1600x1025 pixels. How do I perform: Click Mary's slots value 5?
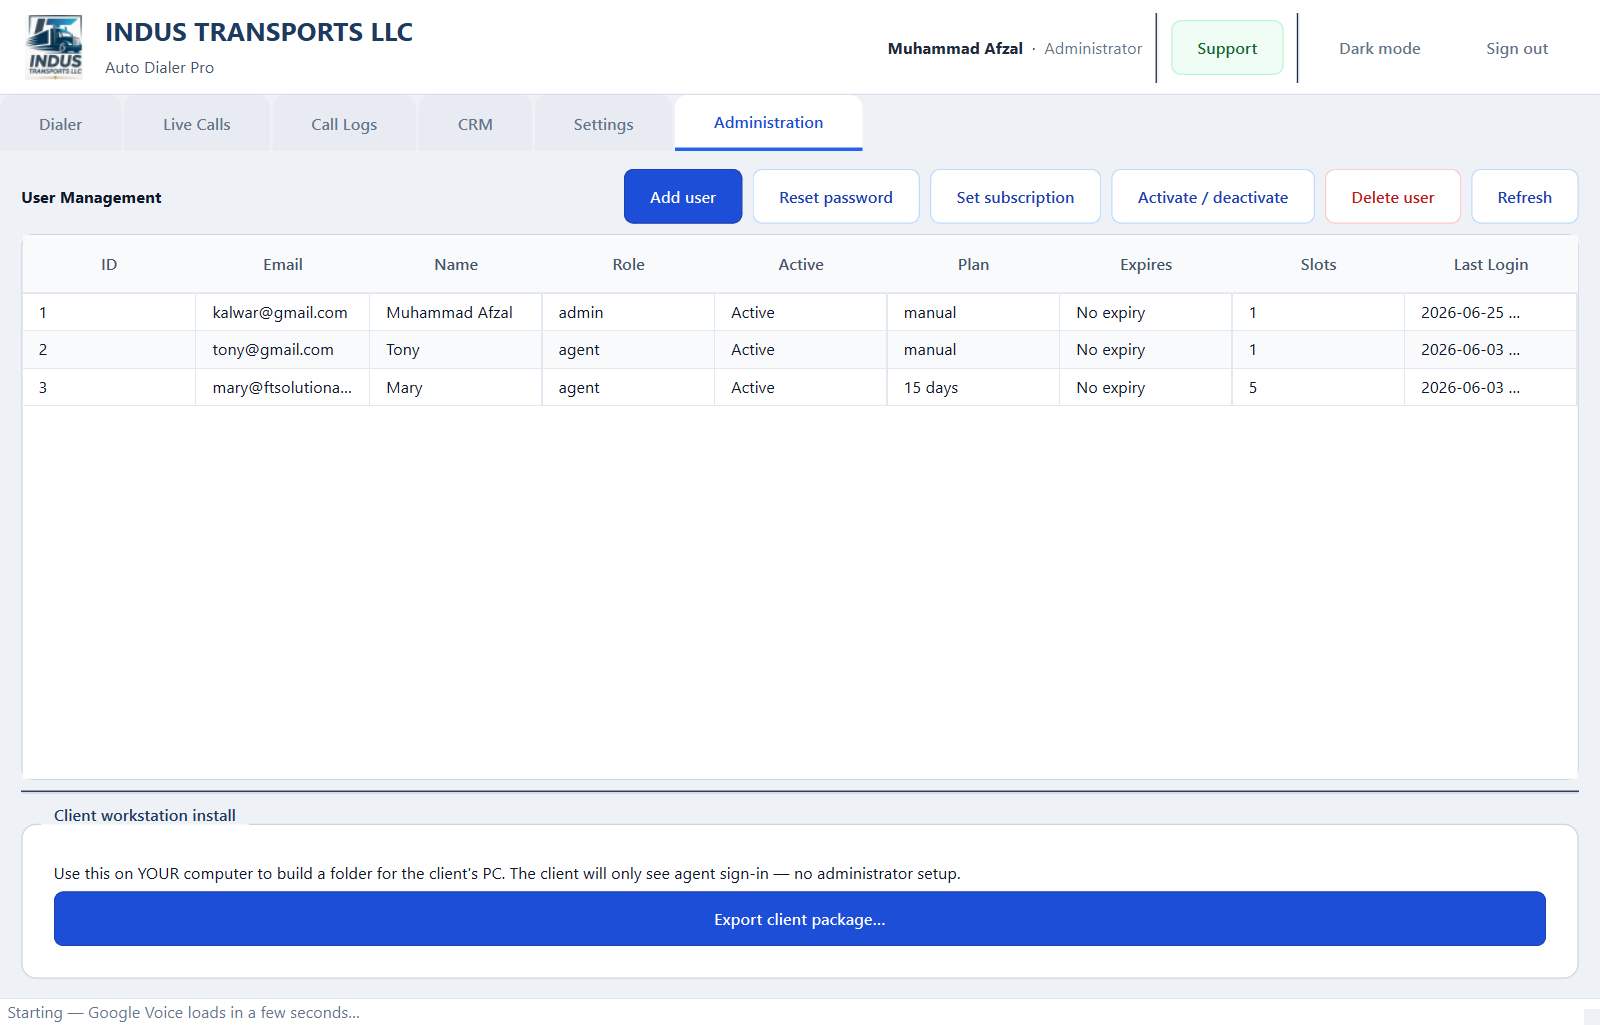point(1318,387)
